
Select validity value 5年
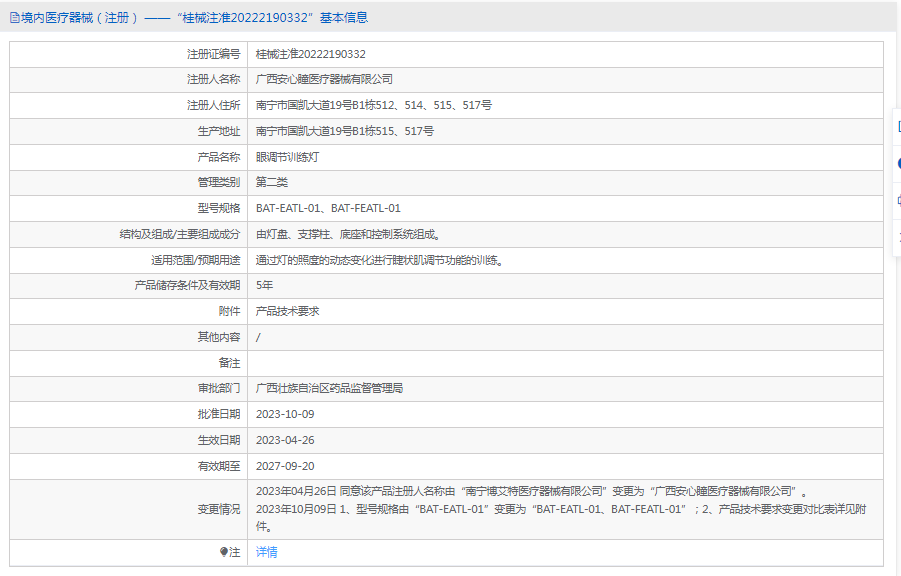tap(264, 285)
